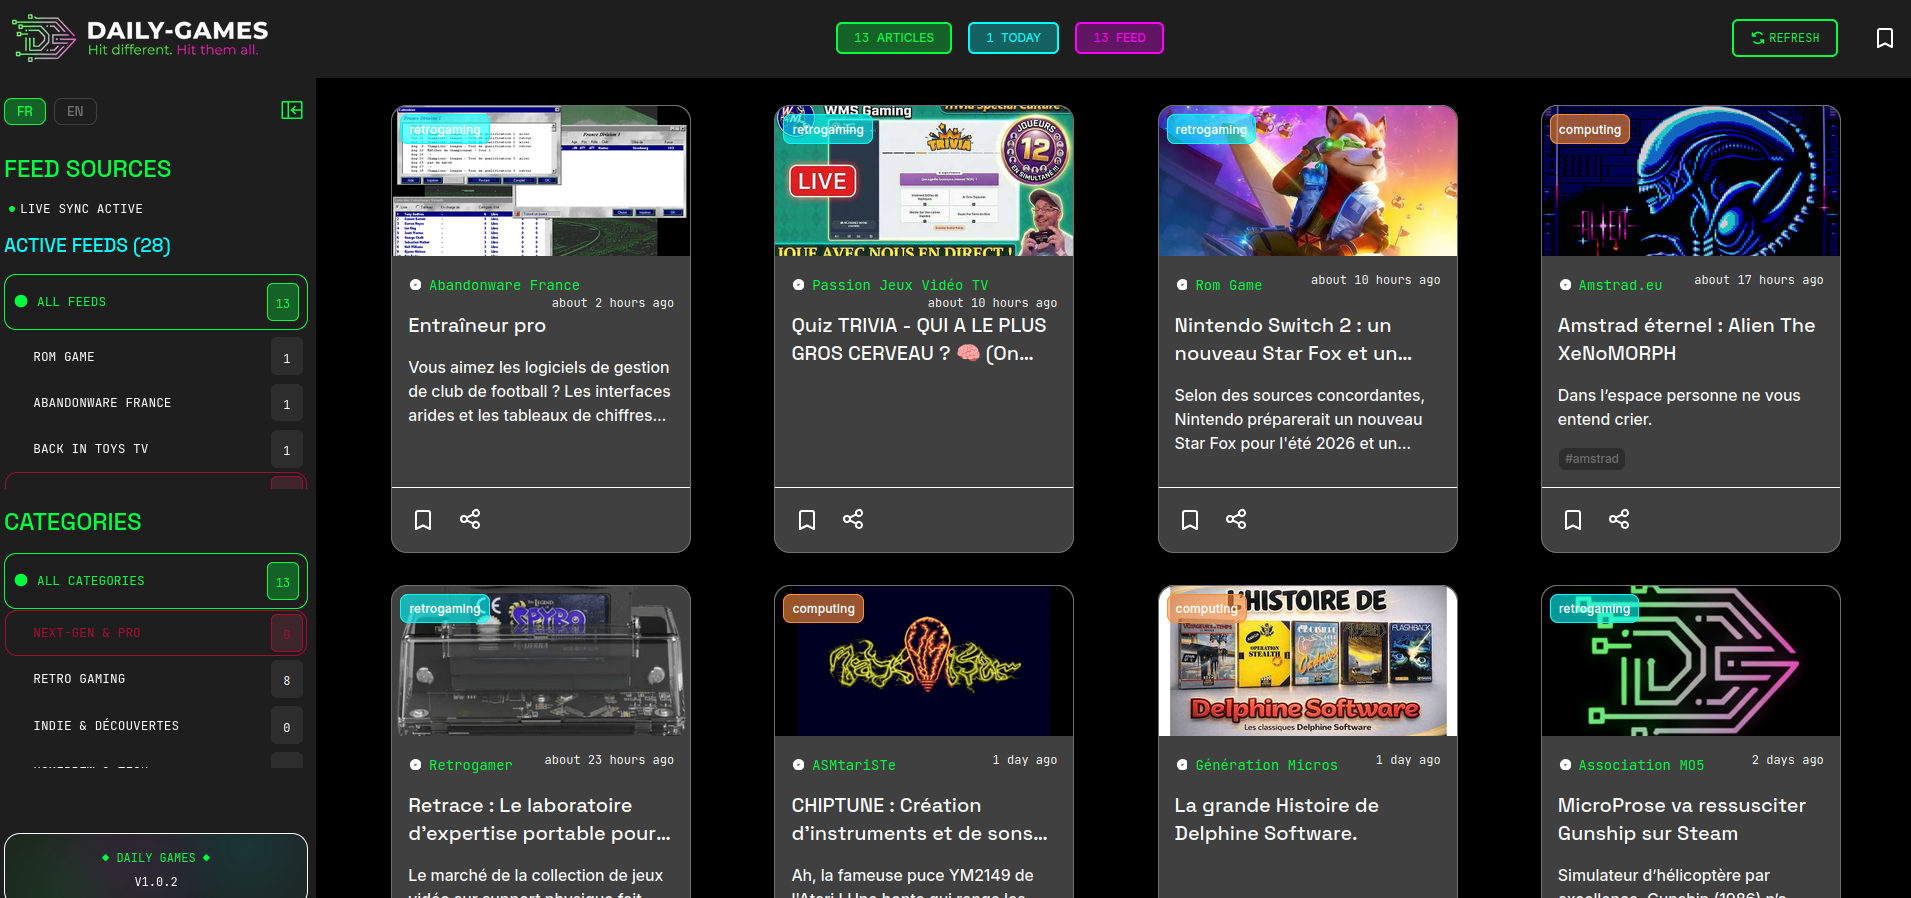1911x898 pixels.
Task: Switch language to EN
Action: (75, 111)
